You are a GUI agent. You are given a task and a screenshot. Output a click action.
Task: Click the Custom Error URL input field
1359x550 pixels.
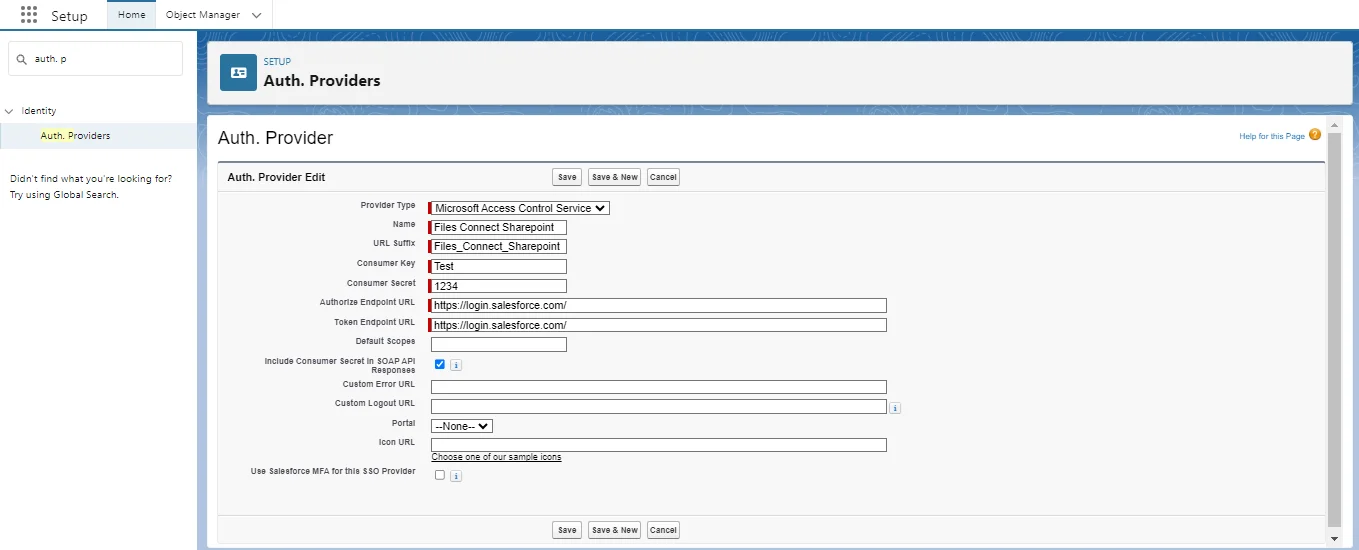[658, 387]
